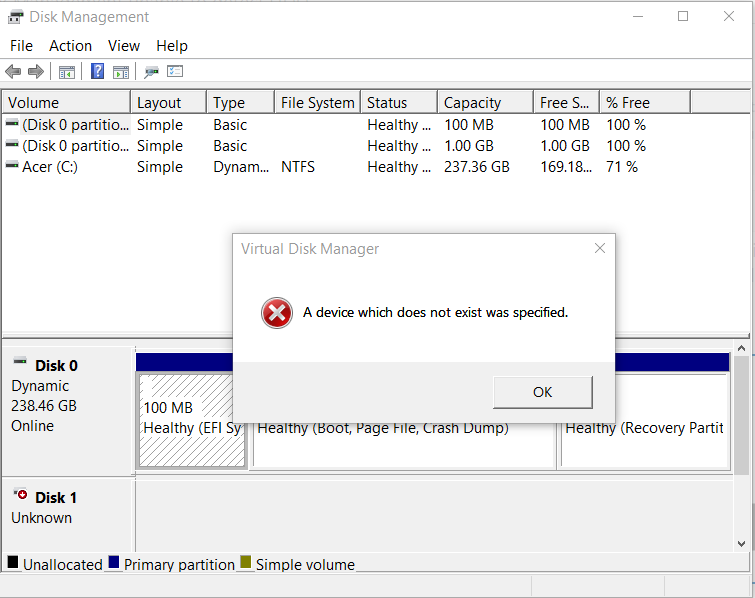
Task: Click the scroll down arrow in disk pane
Action: pos(741,544)
